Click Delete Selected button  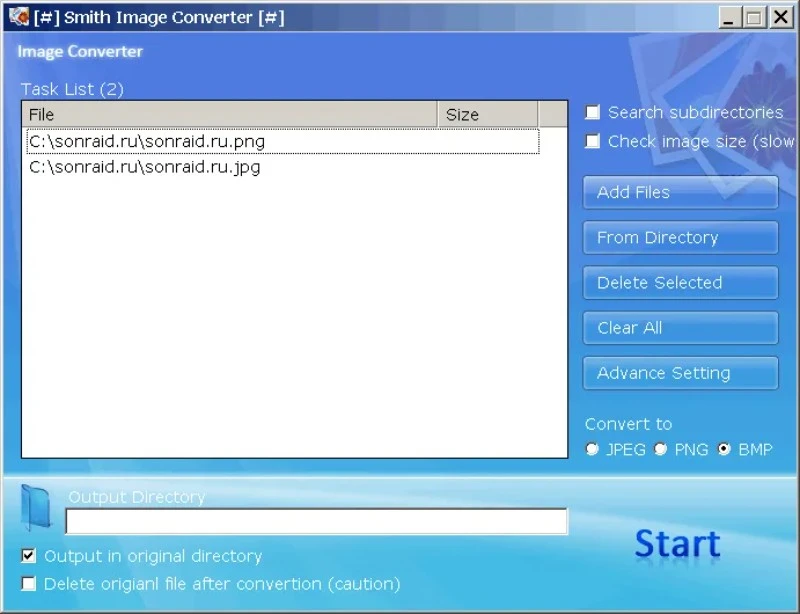681,282
